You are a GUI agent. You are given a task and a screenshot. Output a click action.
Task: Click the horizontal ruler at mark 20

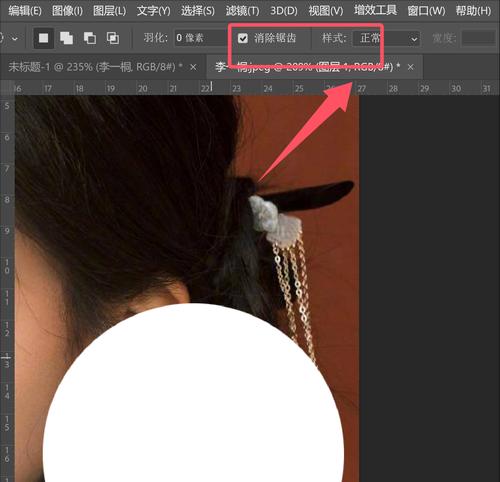click(142, 88)
